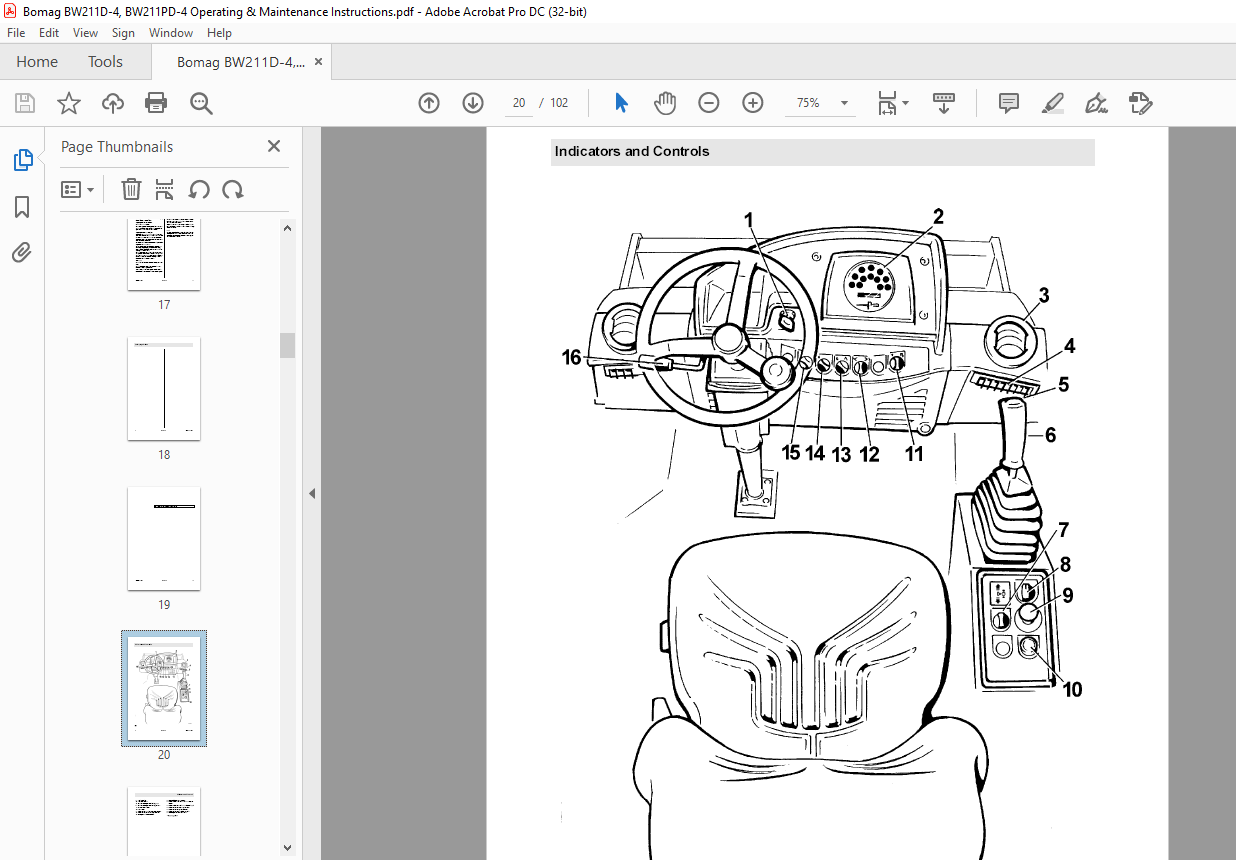The image size is (1236, 860).
Task: Click the read mode keyboard icon
Action: [x=944, y=103]
